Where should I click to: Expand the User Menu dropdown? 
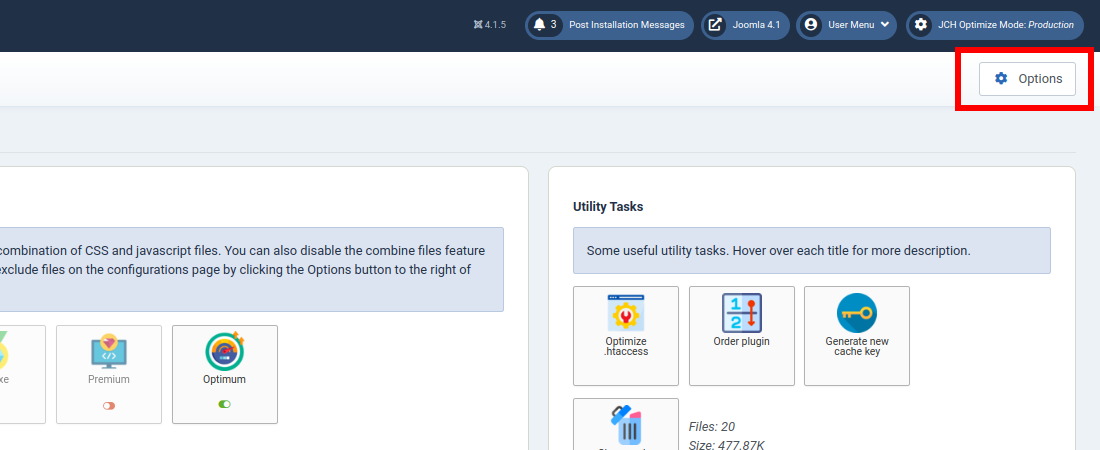point(846,25)
